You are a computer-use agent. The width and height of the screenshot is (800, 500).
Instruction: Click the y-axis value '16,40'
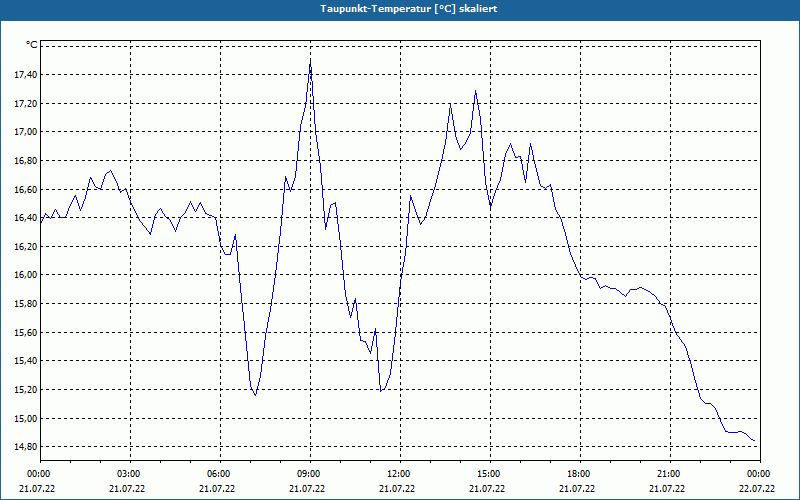[27, 218]
